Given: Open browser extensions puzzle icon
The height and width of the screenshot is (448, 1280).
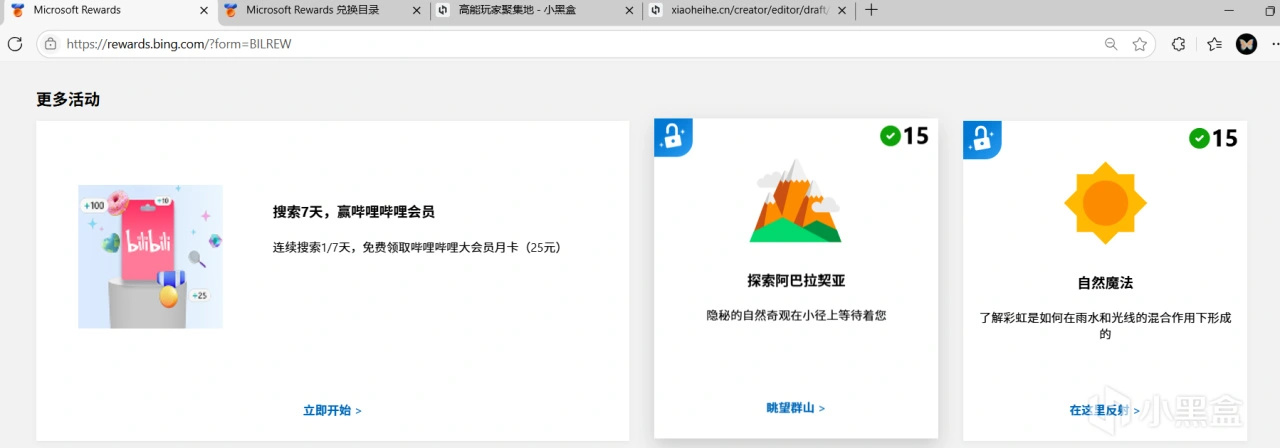Looking at the screenshot, I should click(1179, 44).
